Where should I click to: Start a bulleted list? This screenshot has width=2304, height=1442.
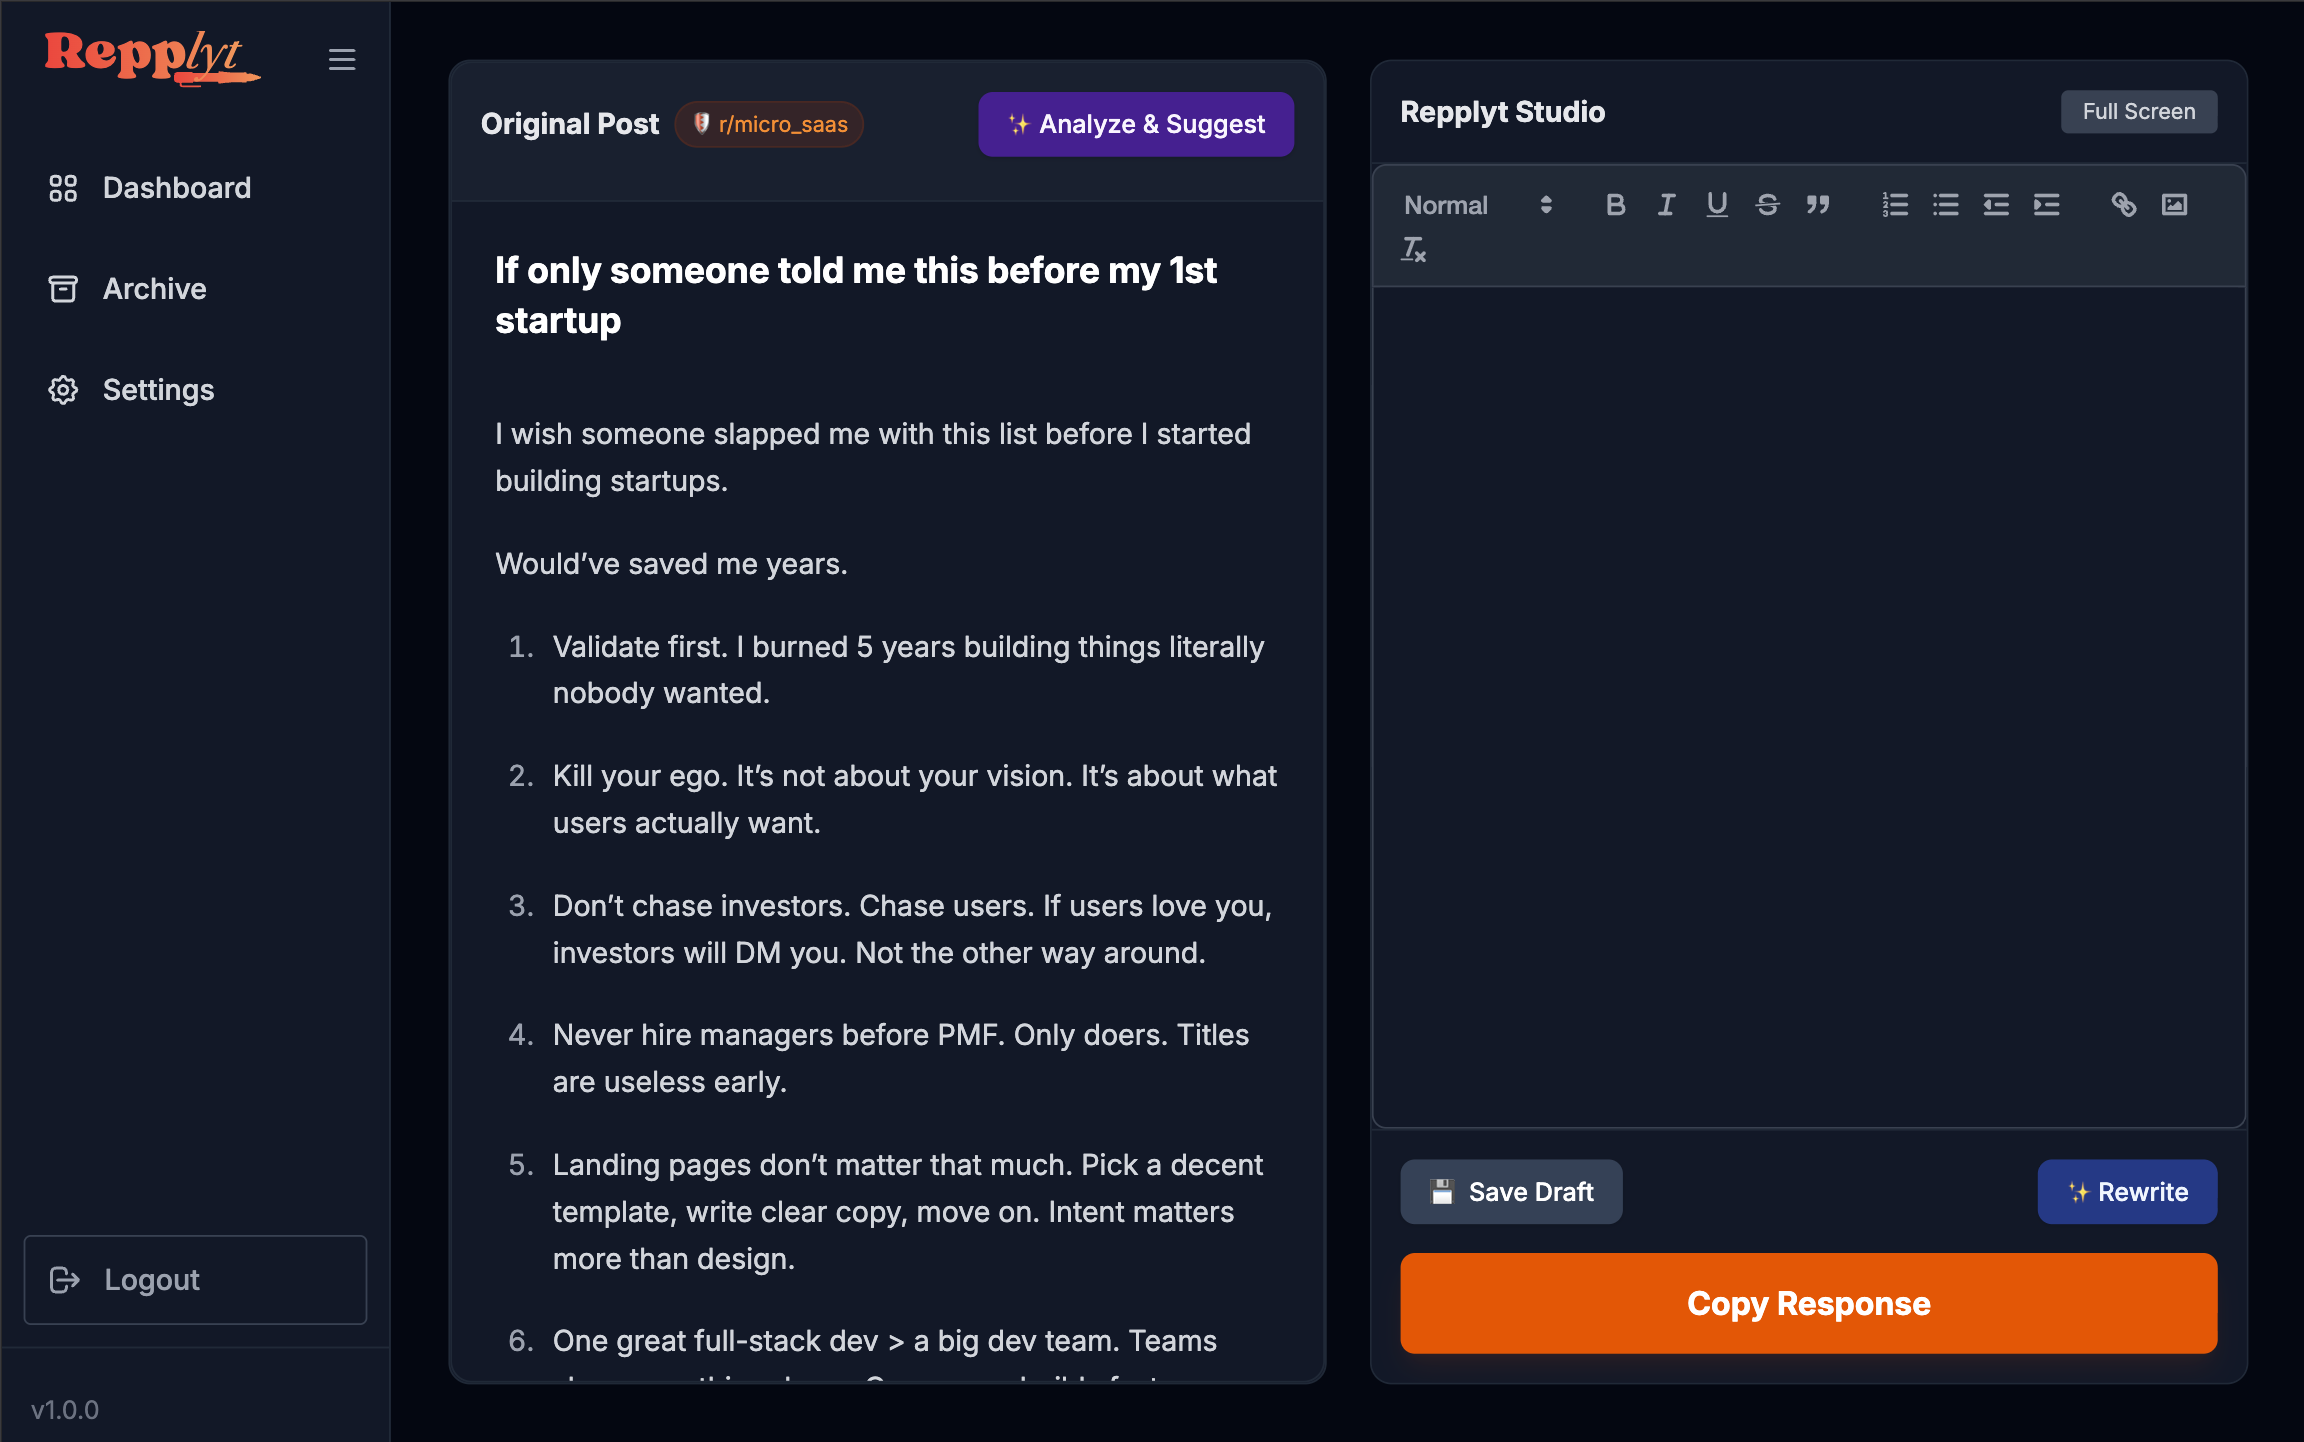tap(1946, 205)
